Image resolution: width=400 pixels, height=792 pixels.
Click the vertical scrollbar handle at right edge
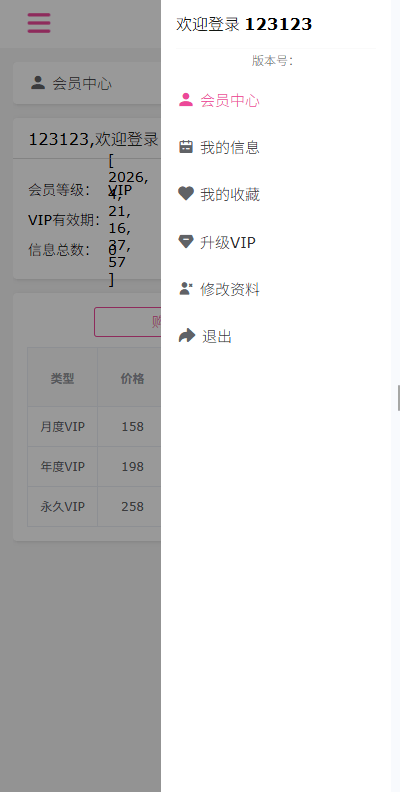tap(398, 398)
